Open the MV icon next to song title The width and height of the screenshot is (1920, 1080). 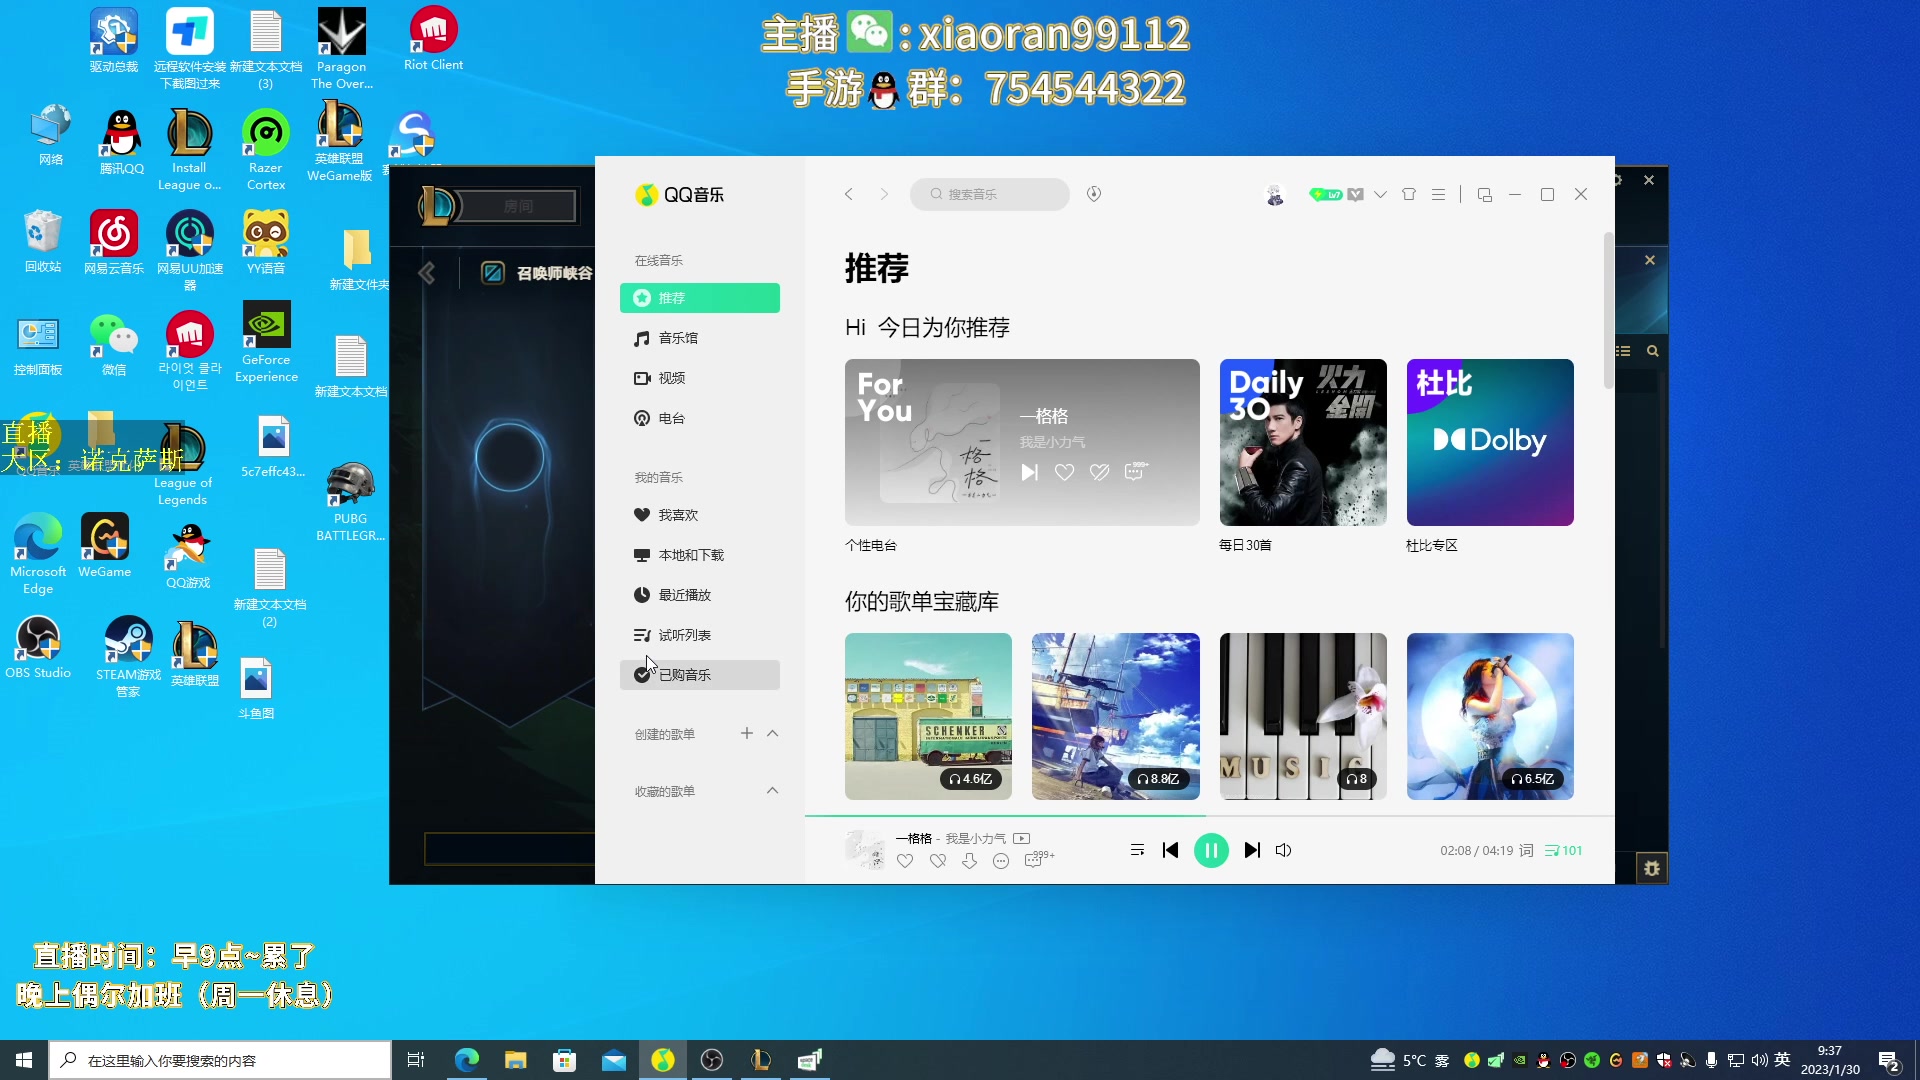(1021, 839)
